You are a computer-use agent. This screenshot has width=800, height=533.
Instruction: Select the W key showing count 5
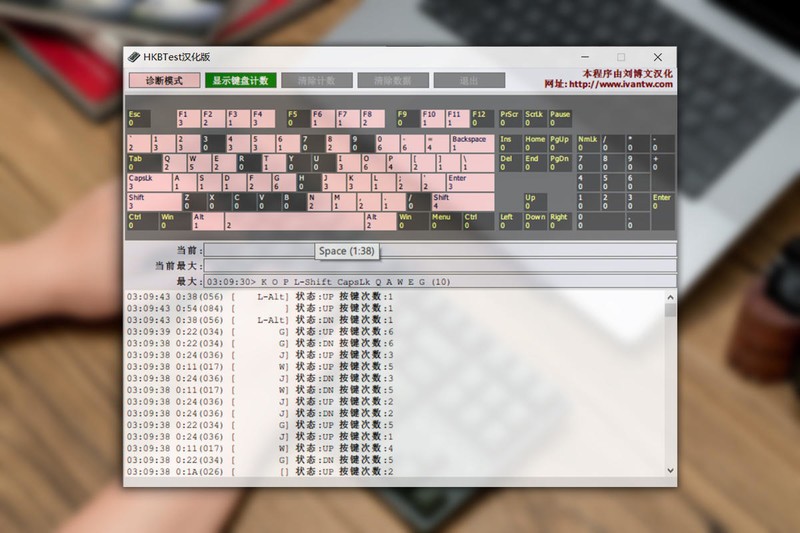199,163
